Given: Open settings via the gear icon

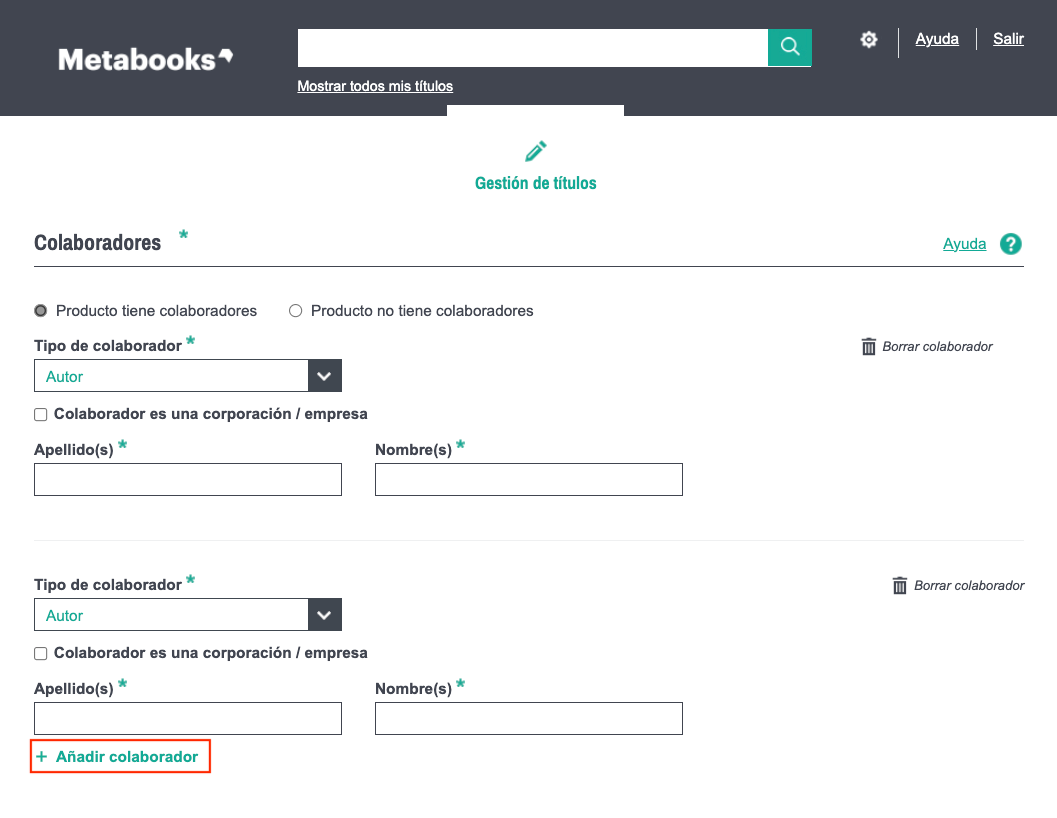Looking at the screenshot, I should click(x=869, y=40).
